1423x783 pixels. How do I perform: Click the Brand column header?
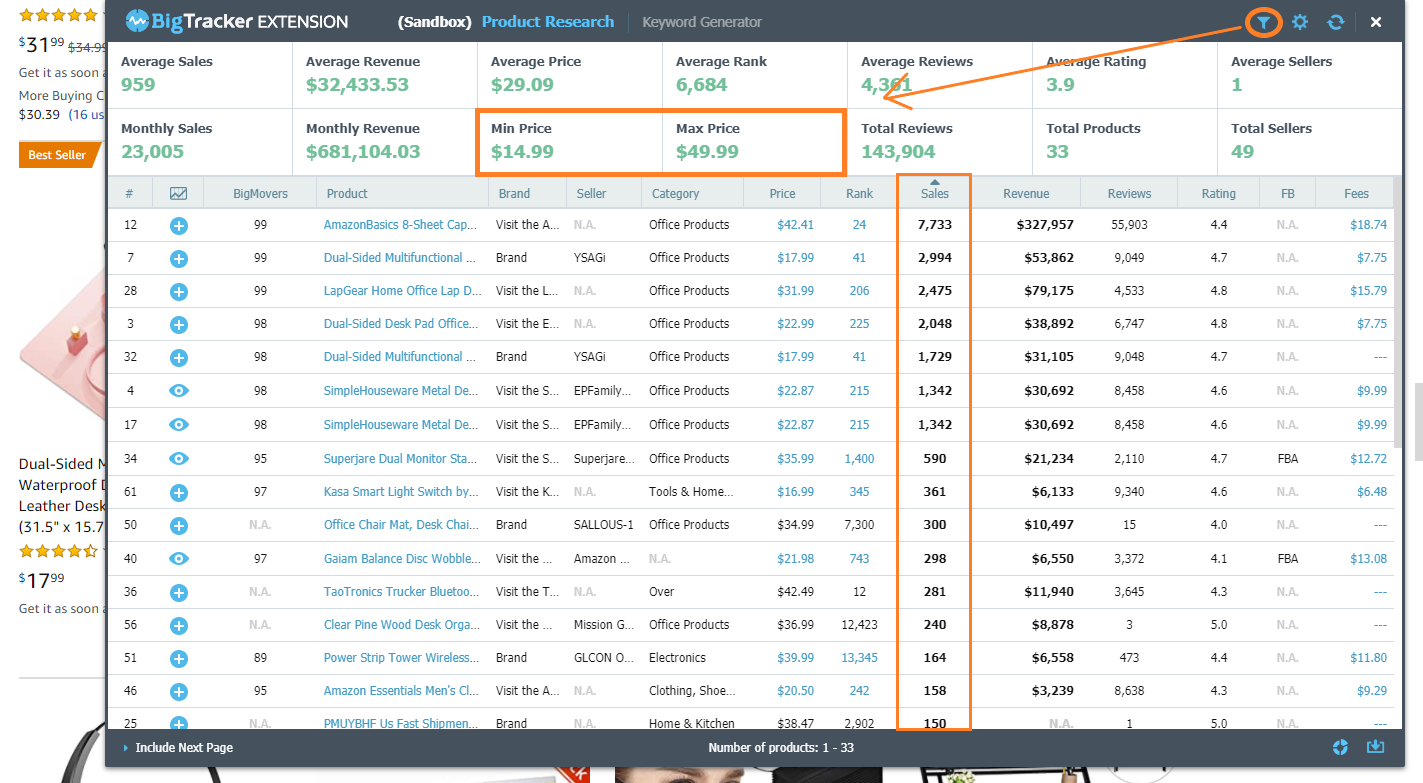click(x=514, y=193)
